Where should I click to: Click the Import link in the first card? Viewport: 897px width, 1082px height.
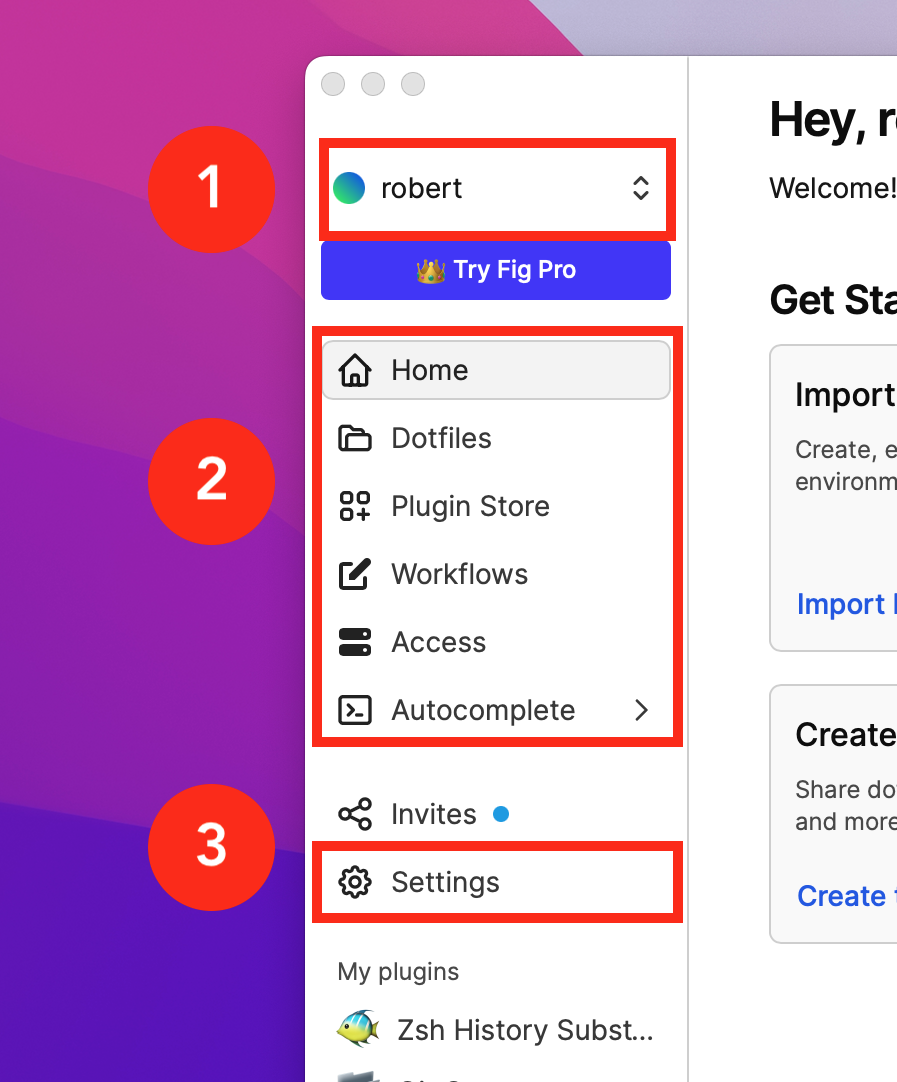click(847, 604)
